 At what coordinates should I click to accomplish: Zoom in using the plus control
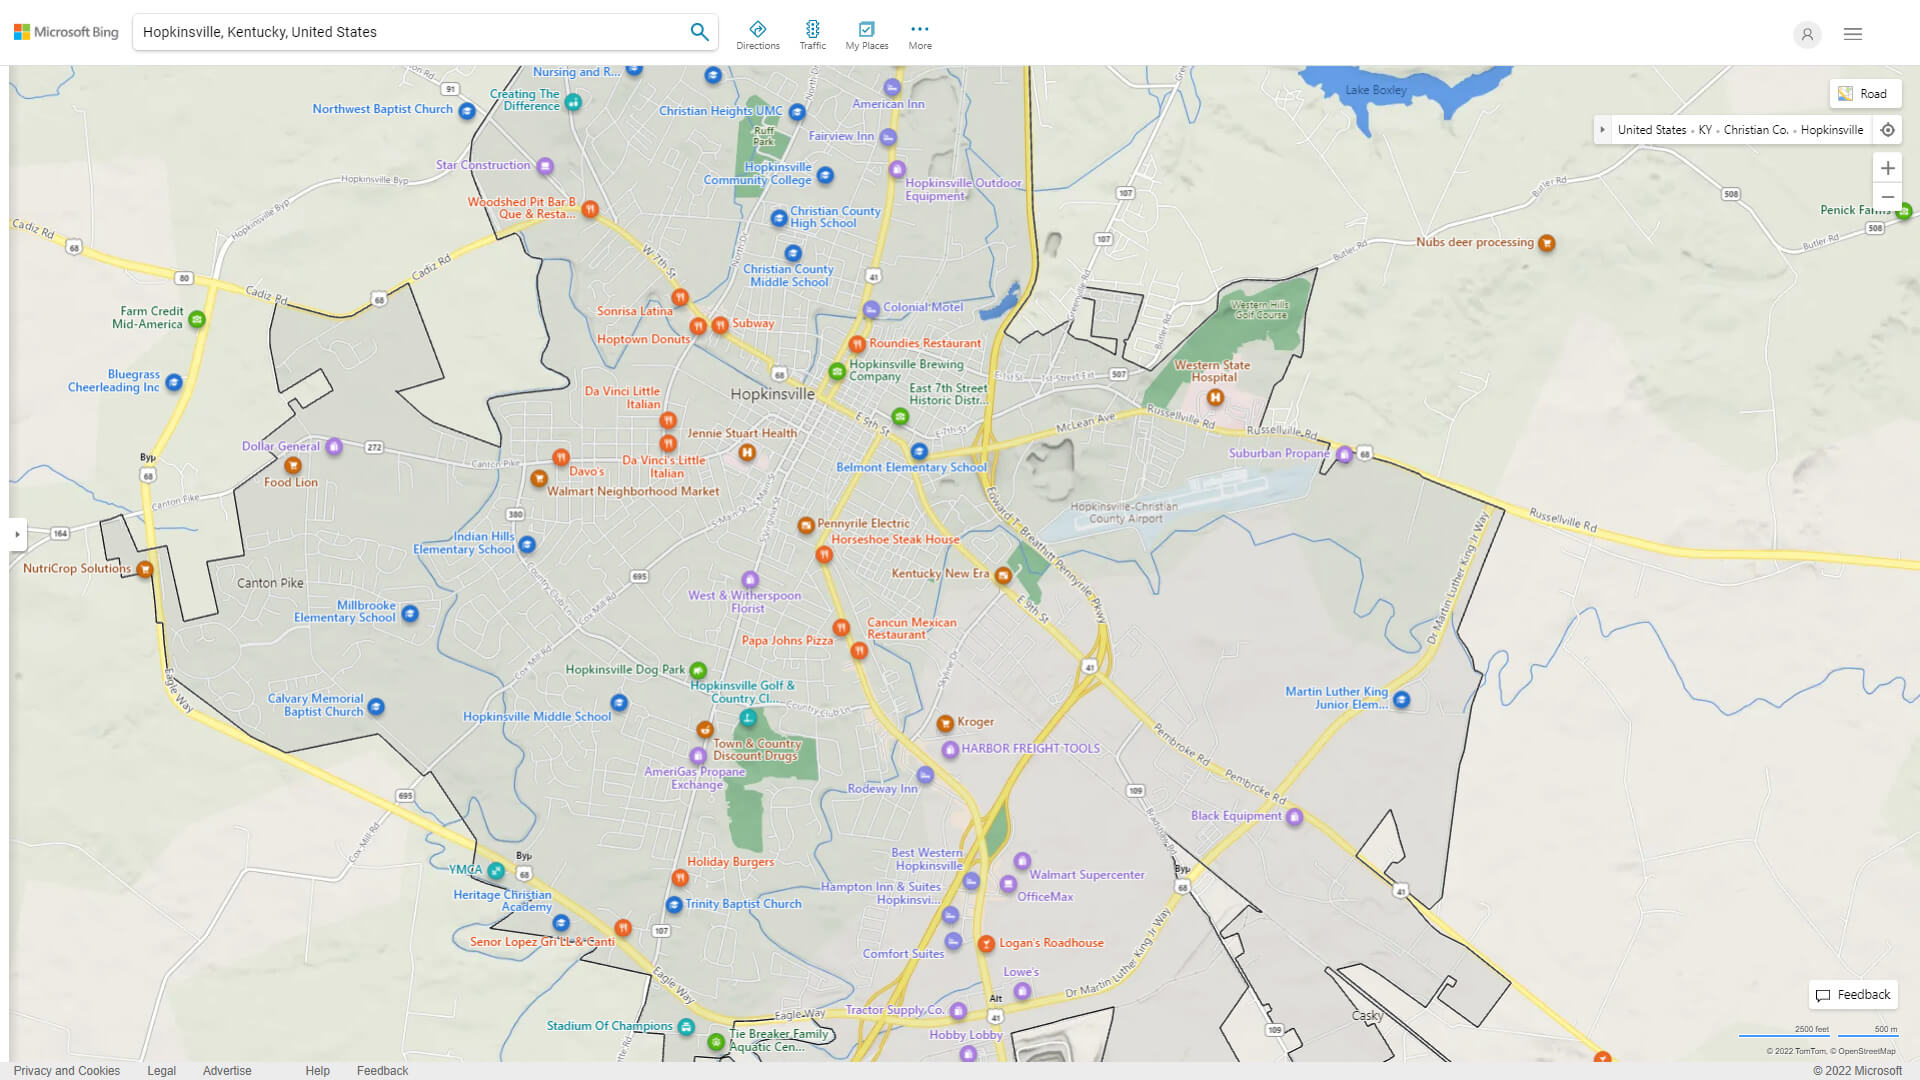pyautogui.click(x=1888, y=168)
